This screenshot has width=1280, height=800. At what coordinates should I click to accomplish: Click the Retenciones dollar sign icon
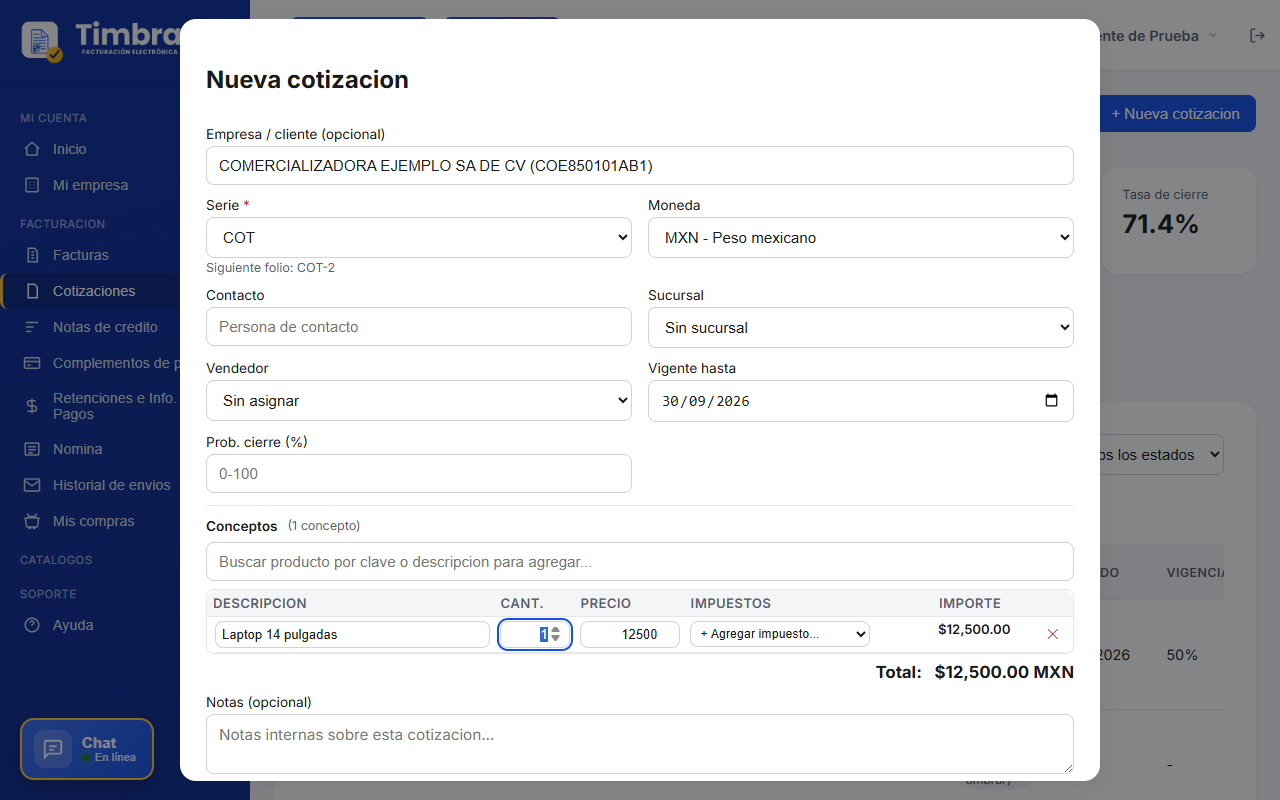click(x=32, y=406)
